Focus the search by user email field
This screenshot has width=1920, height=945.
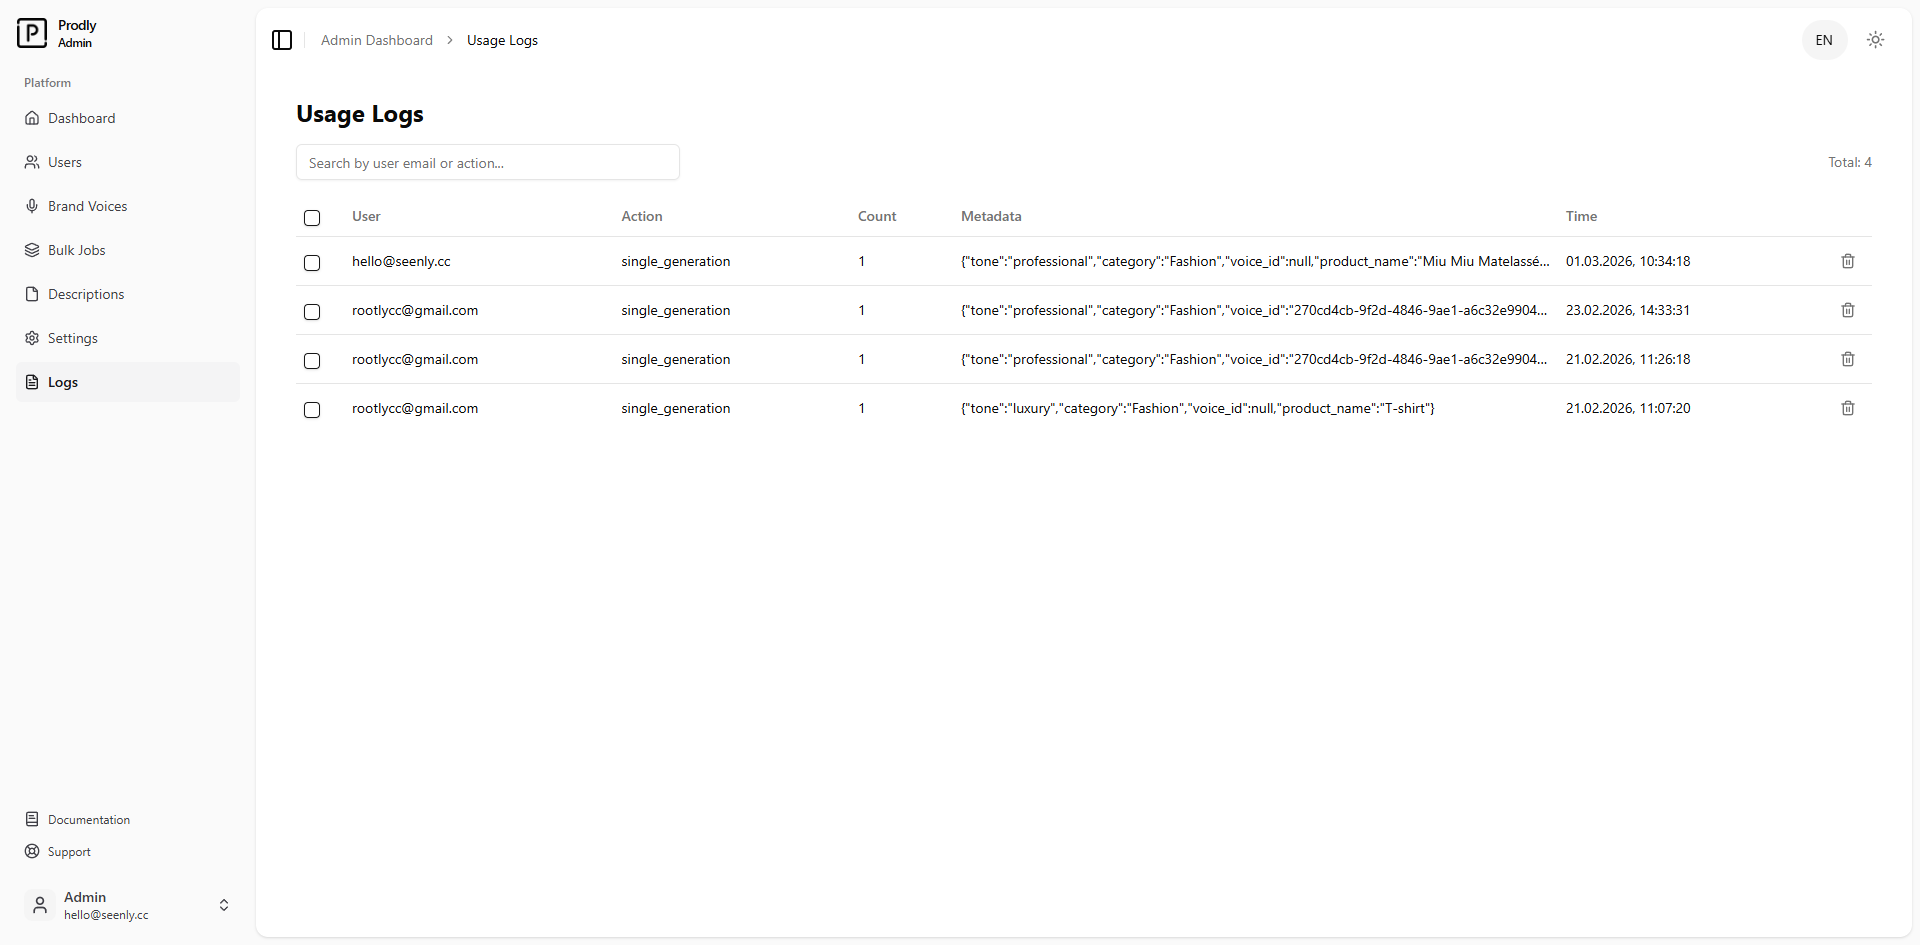(x=487, y=163)
